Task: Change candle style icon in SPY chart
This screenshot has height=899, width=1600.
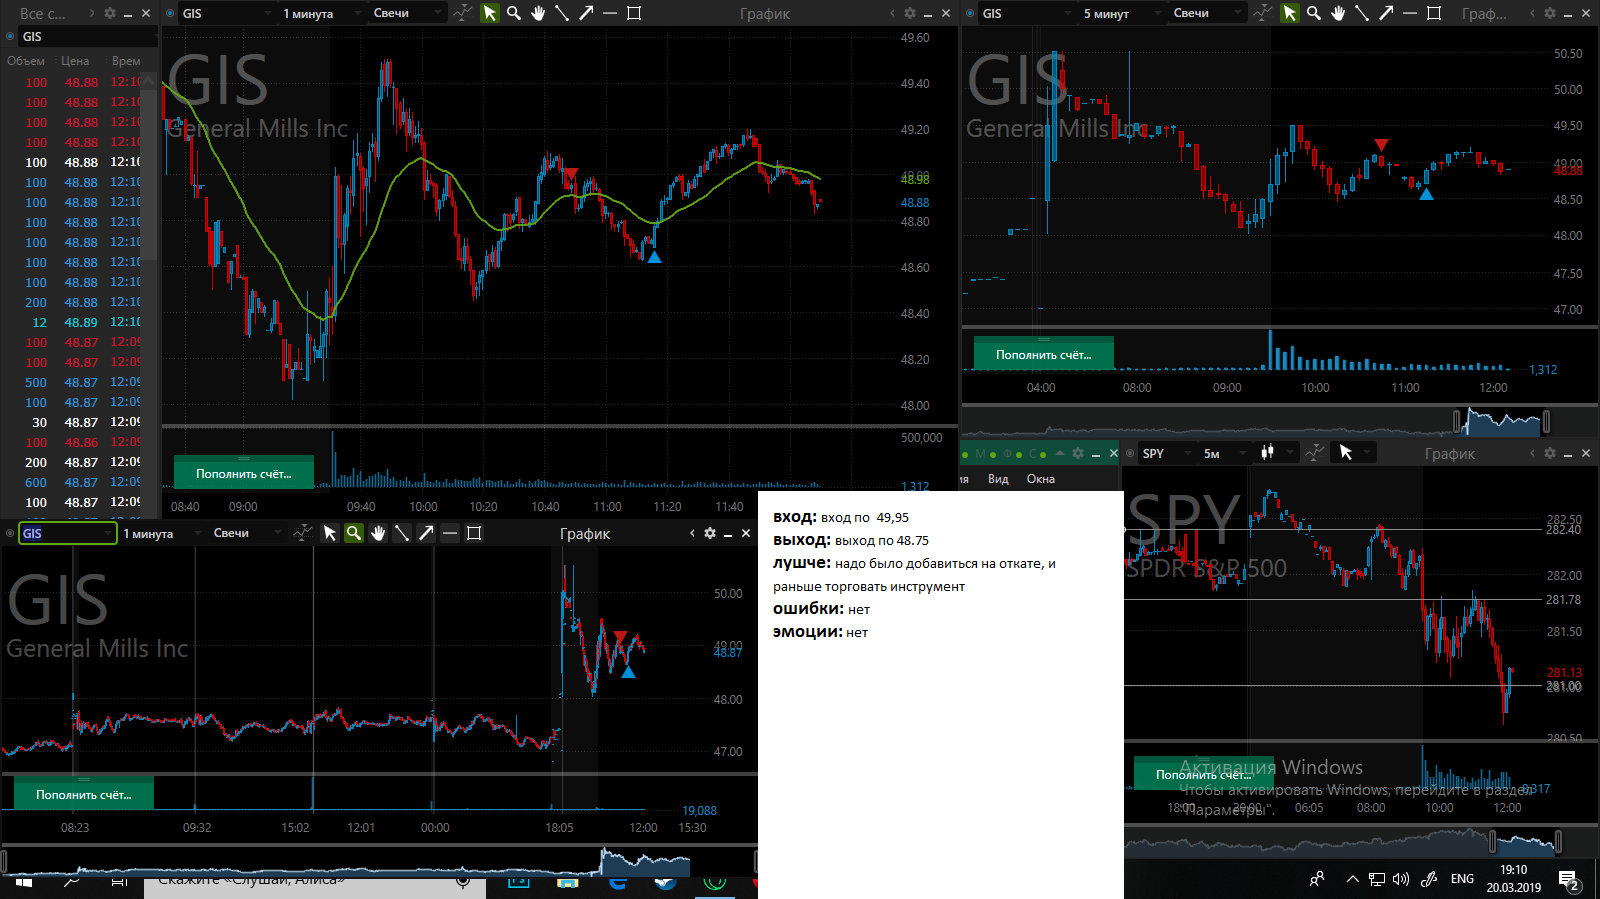Action: click(1268, 453)
